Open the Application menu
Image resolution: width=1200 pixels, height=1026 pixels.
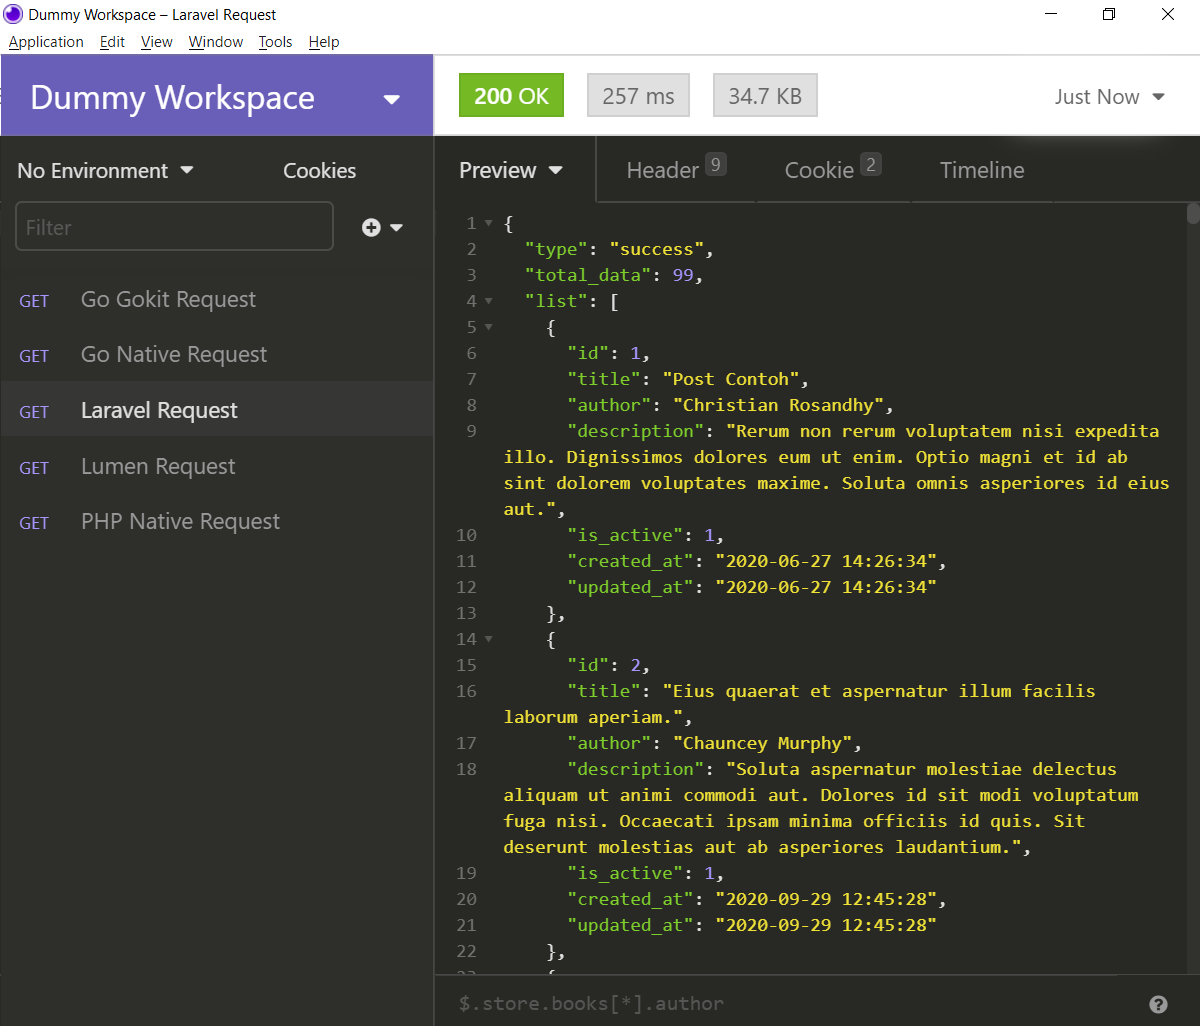(46, 42)
